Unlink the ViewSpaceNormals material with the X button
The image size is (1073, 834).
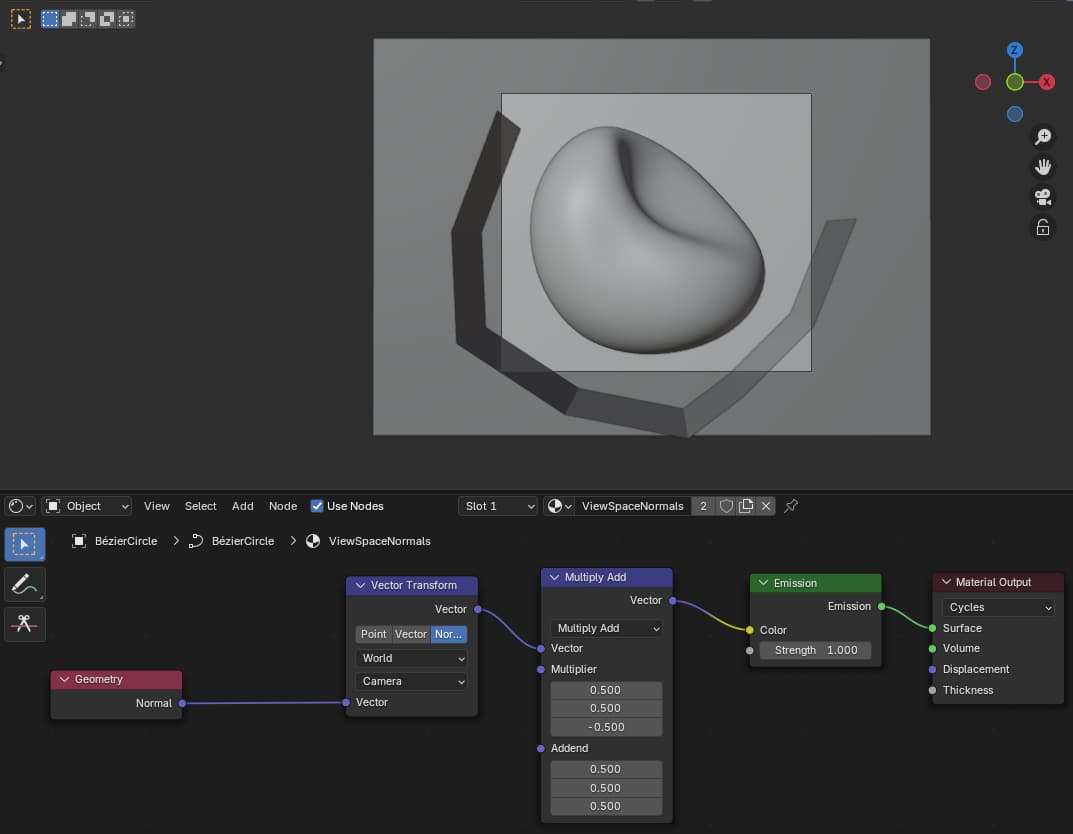[x=765, y=506]
